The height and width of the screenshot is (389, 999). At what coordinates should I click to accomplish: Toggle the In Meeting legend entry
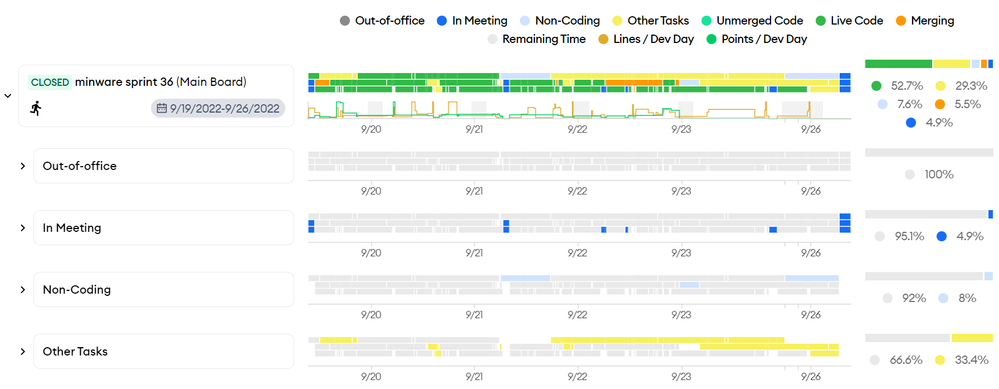click(x=472, y=20)
